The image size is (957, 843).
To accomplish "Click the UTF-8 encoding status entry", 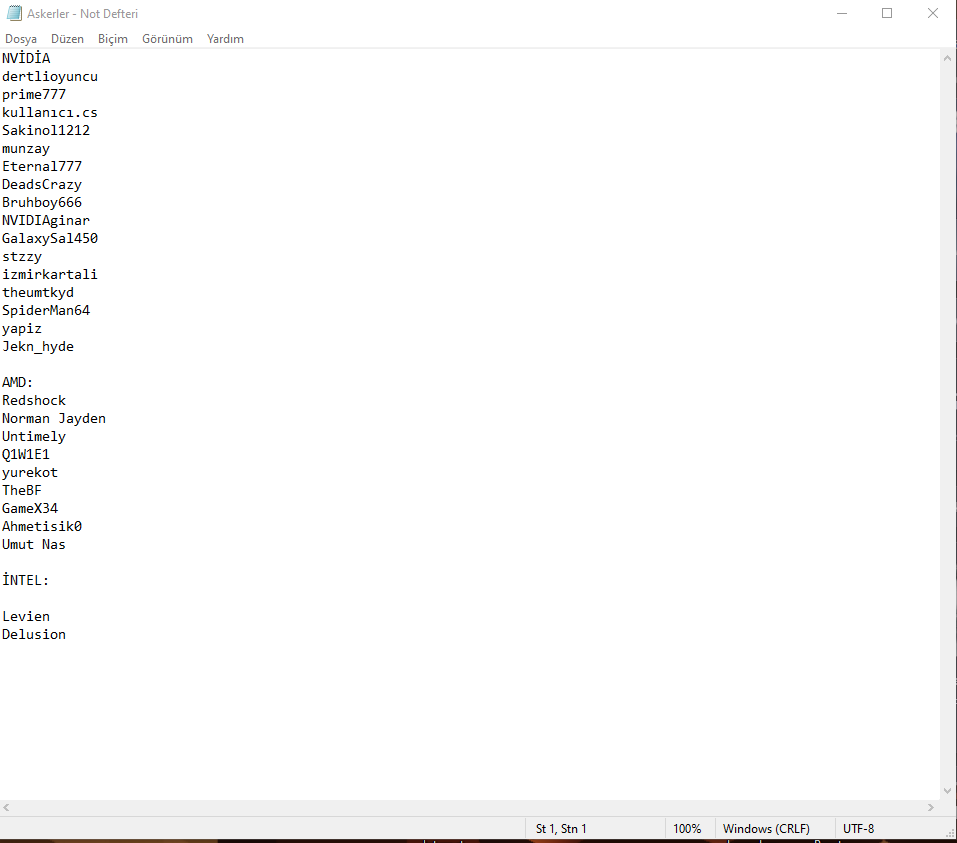I will (859, 829).
